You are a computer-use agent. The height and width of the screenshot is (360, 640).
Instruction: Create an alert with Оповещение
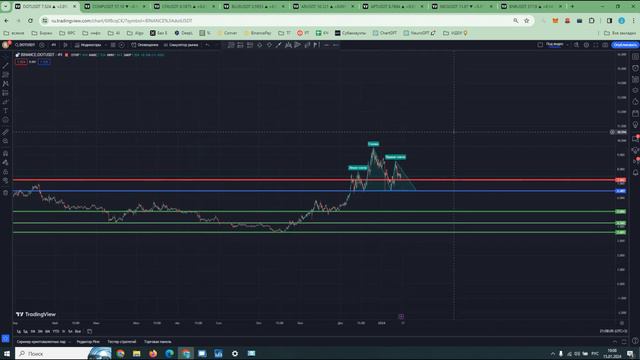144,45
